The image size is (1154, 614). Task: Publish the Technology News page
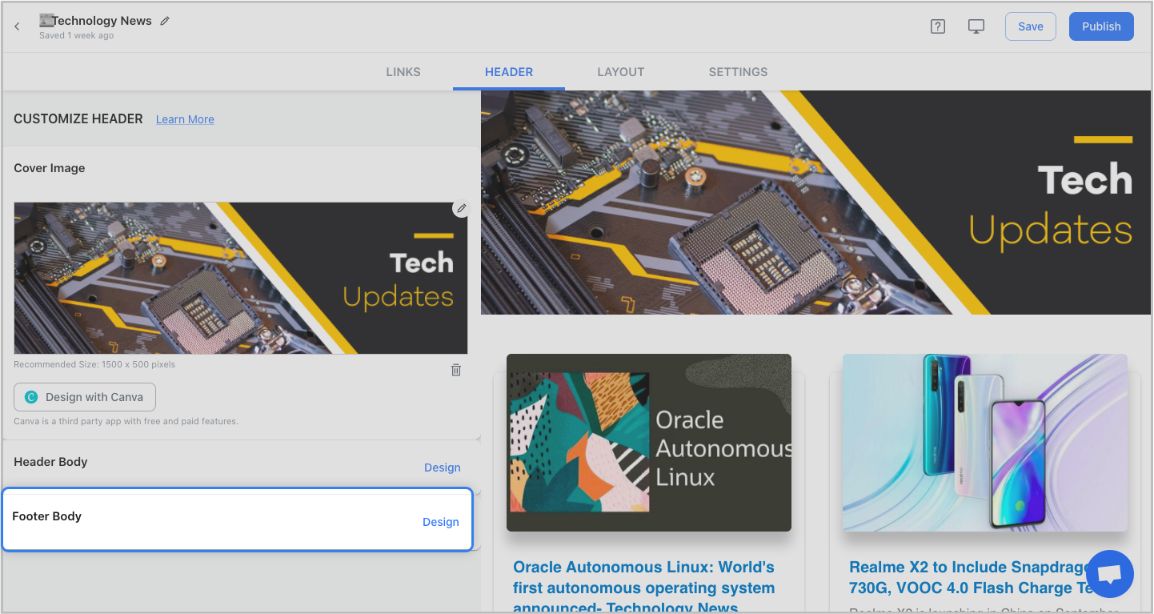pyautogui.click(x=1100, y=27)
